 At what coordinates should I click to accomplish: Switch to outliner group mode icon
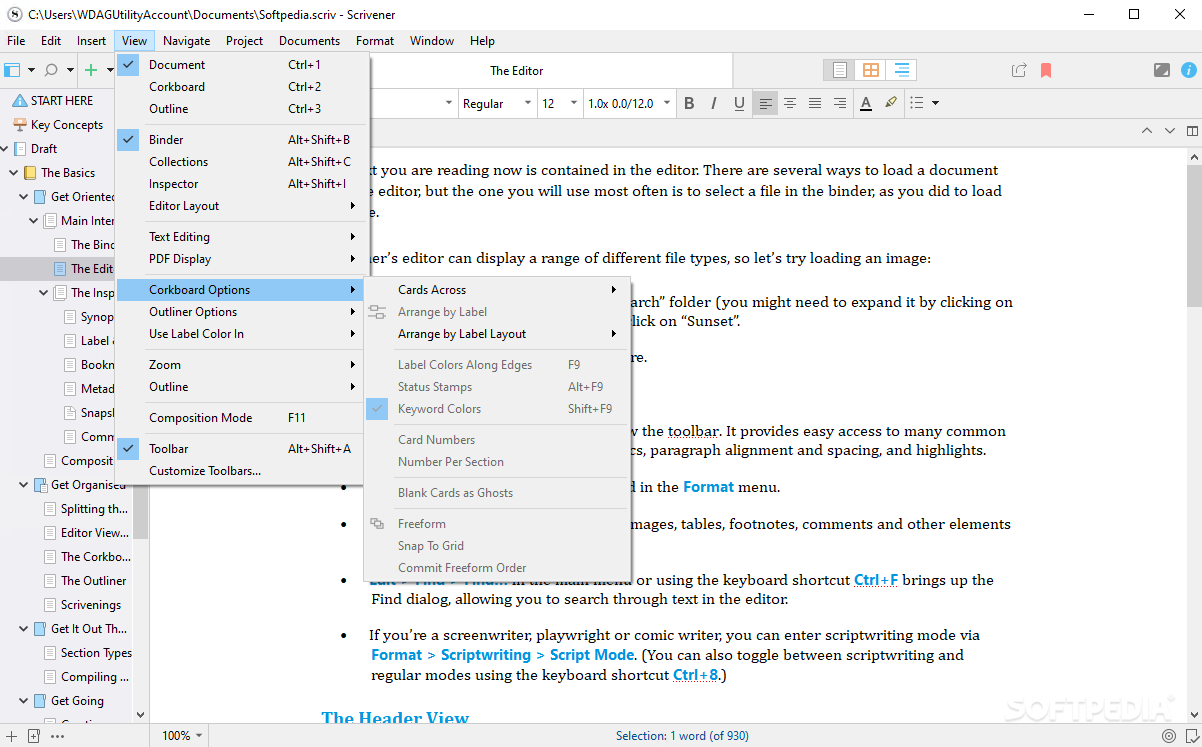click(x=902, y=70)
